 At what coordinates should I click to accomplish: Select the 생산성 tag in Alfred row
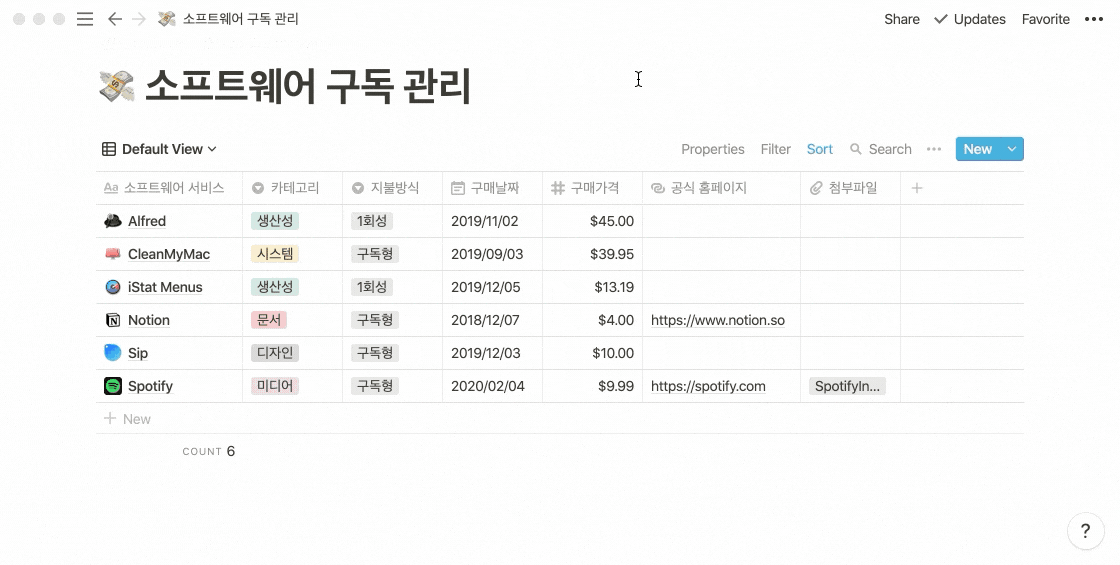tap(274, 221)
